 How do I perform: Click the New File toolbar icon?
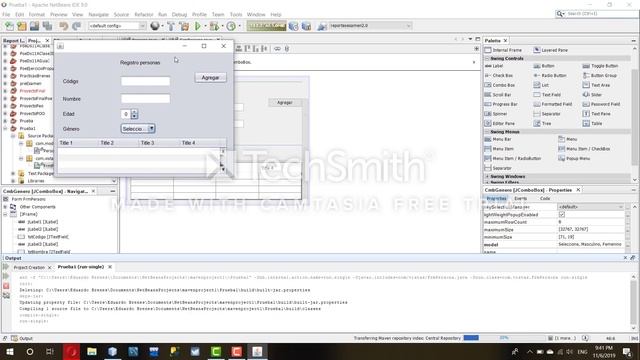tap(9, 26)
